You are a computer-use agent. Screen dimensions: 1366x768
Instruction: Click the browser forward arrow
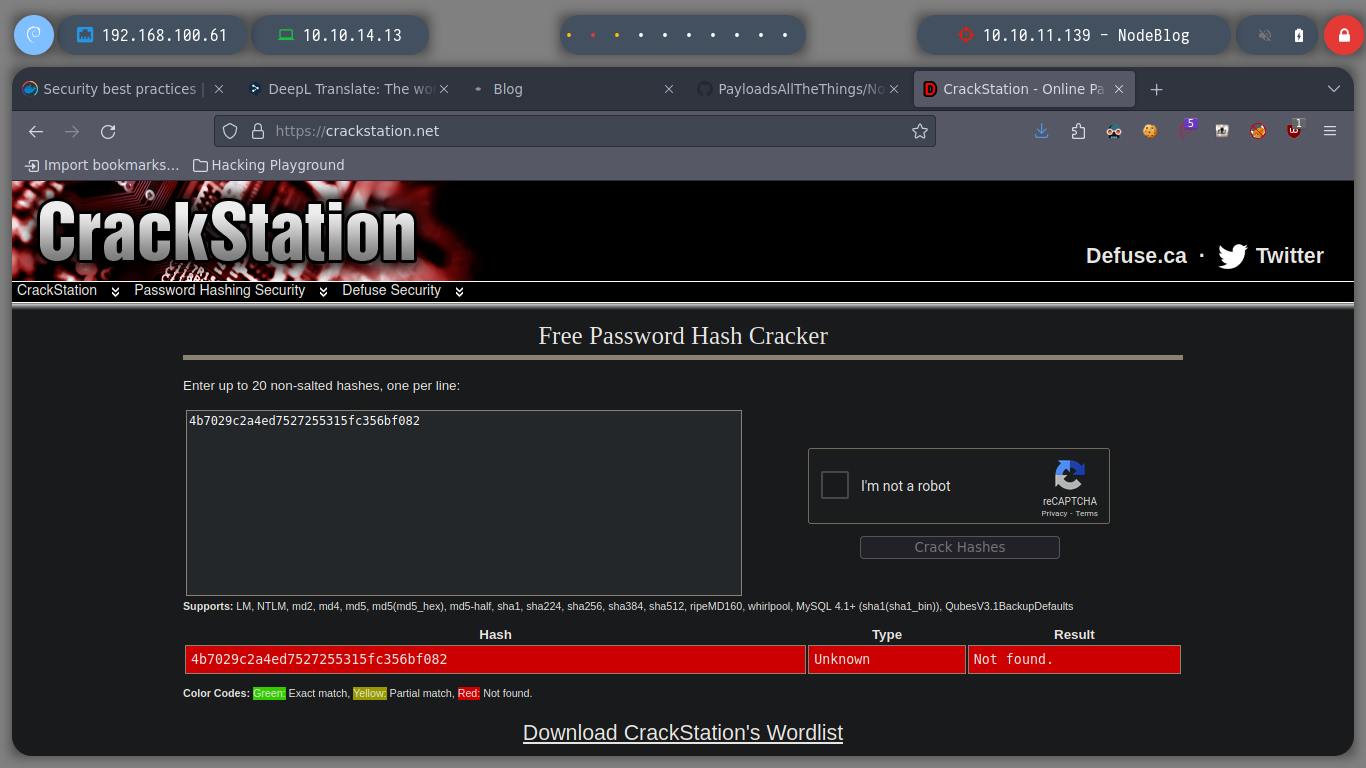coord(72,131)
